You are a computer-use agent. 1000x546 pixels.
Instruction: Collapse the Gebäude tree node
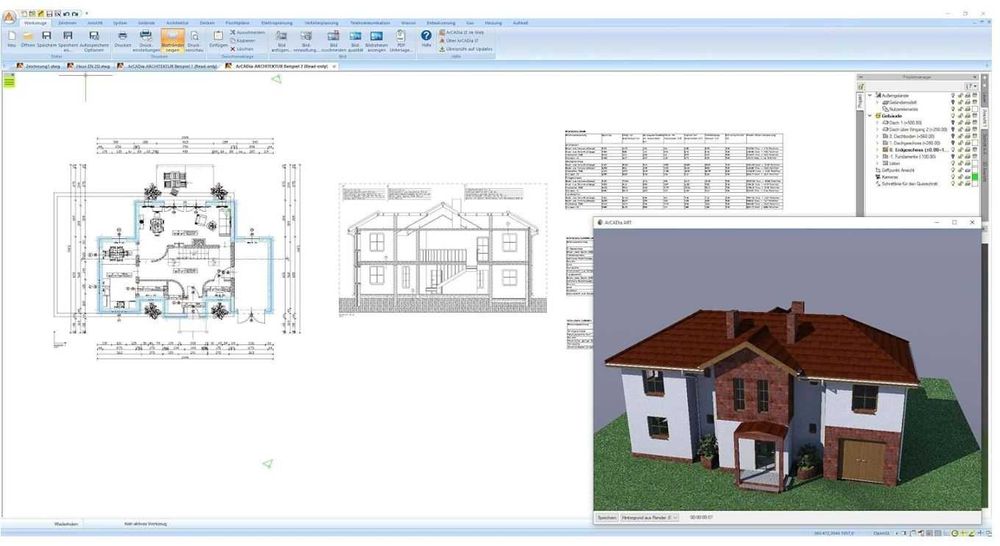point(871,116)
